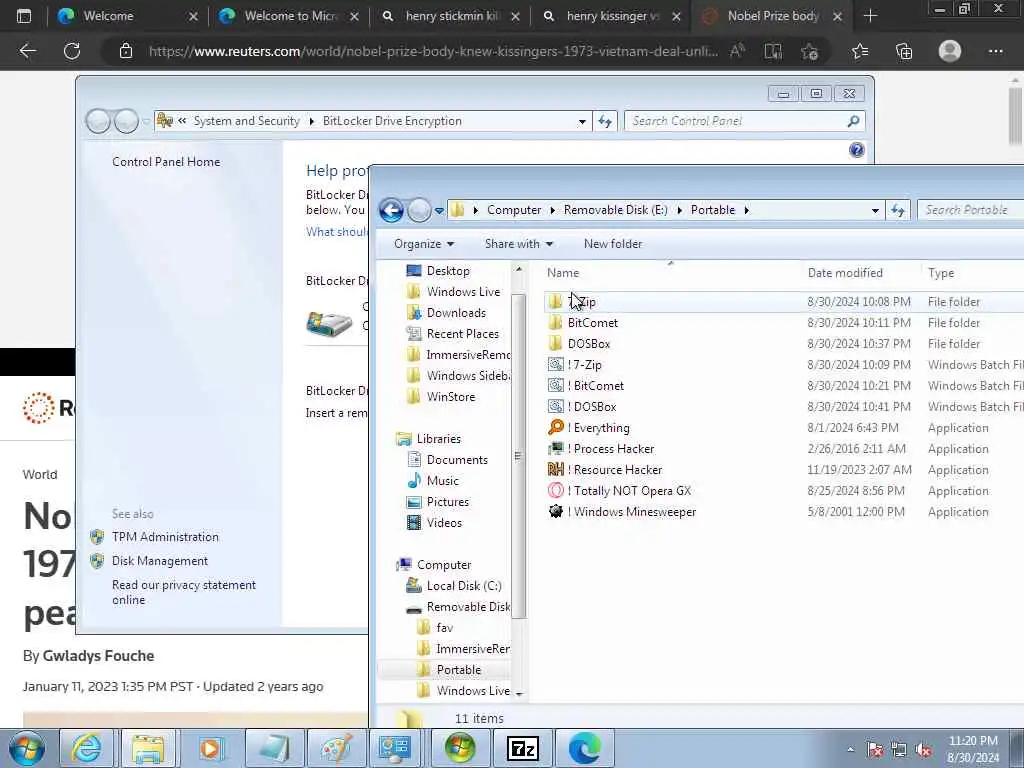
Task: Click the Search Portable field
Action: pos(970,210)
